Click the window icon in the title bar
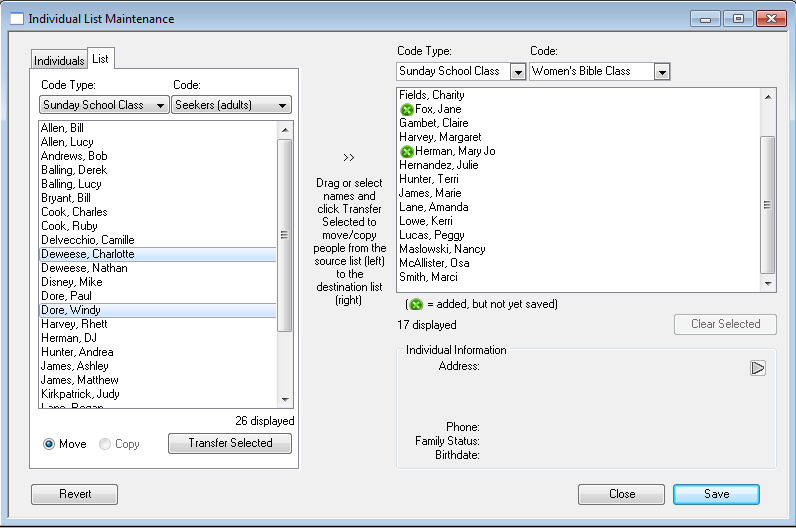Viewport: 796px width, 528px height. coord(16,19)
